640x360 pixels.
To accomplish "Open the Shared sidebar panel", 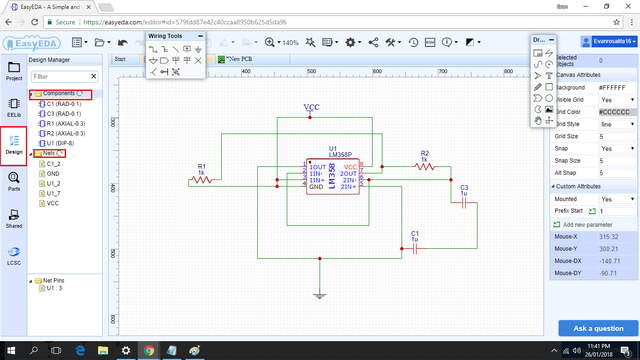I will pos(14,219).
